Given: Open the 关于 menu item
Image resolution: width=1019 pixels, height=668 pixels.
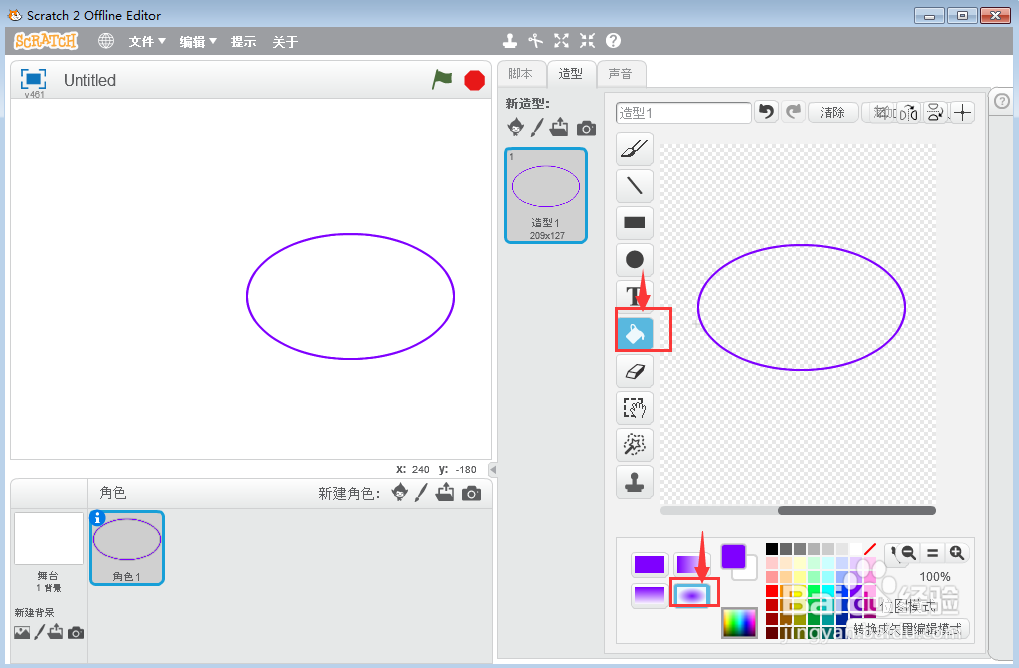Looking at the screenshot, I should (285, 42).
